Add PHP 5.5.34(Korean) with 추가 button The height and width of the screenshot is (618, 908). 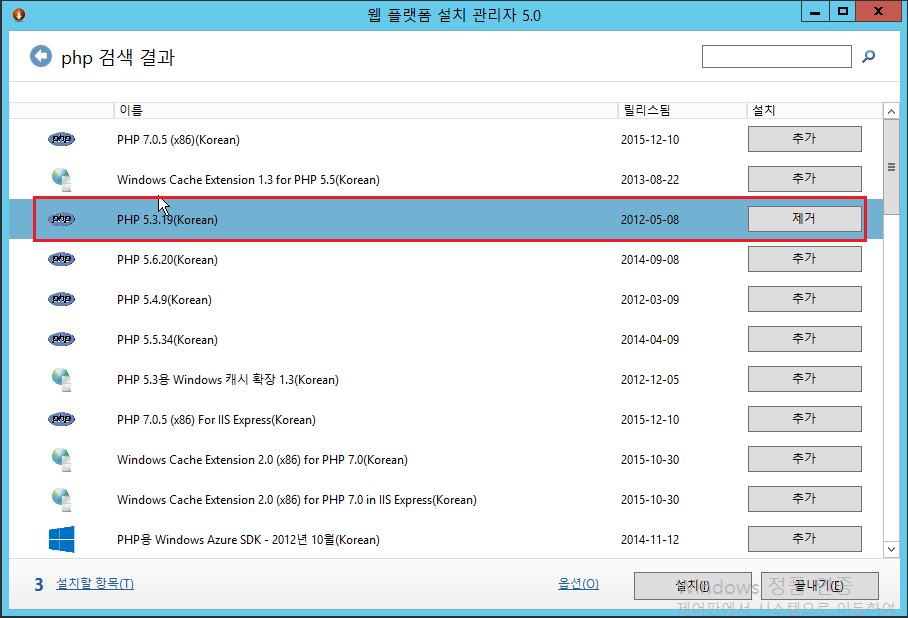[x=804, y=339]
